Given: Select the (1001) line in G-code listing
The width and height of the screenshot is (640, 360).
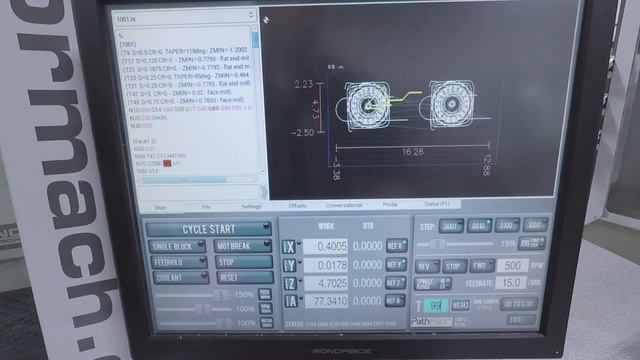Looking at the screenshot, I should (x=127, y=44).
